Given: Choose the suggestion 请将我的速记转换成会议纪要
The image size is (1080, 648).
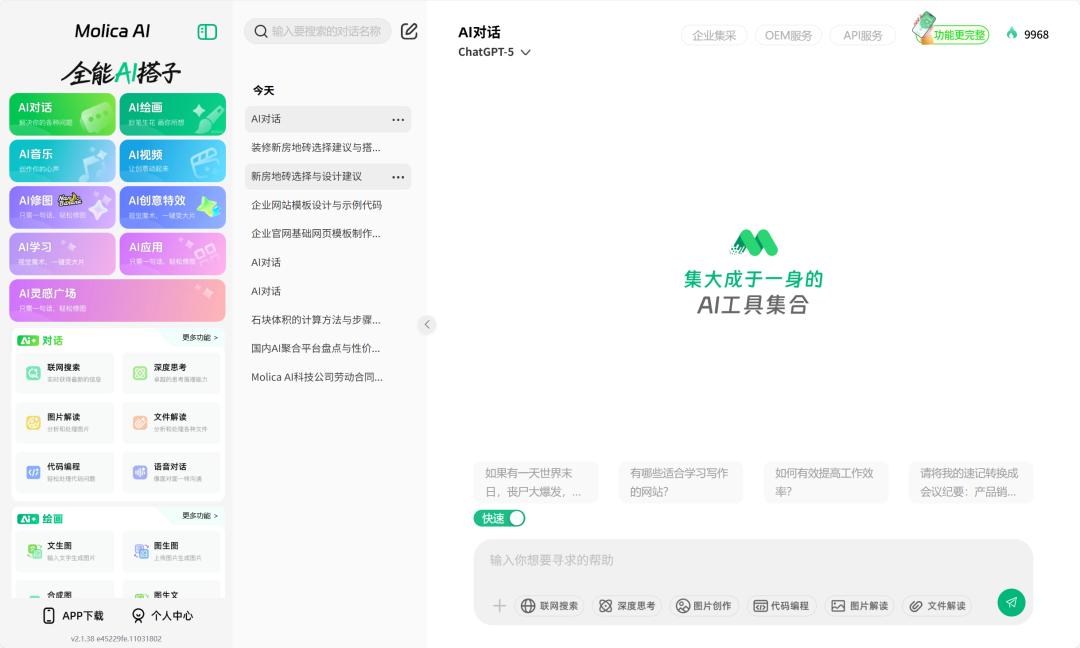Looking at the screenshot, I should [971, 482].
